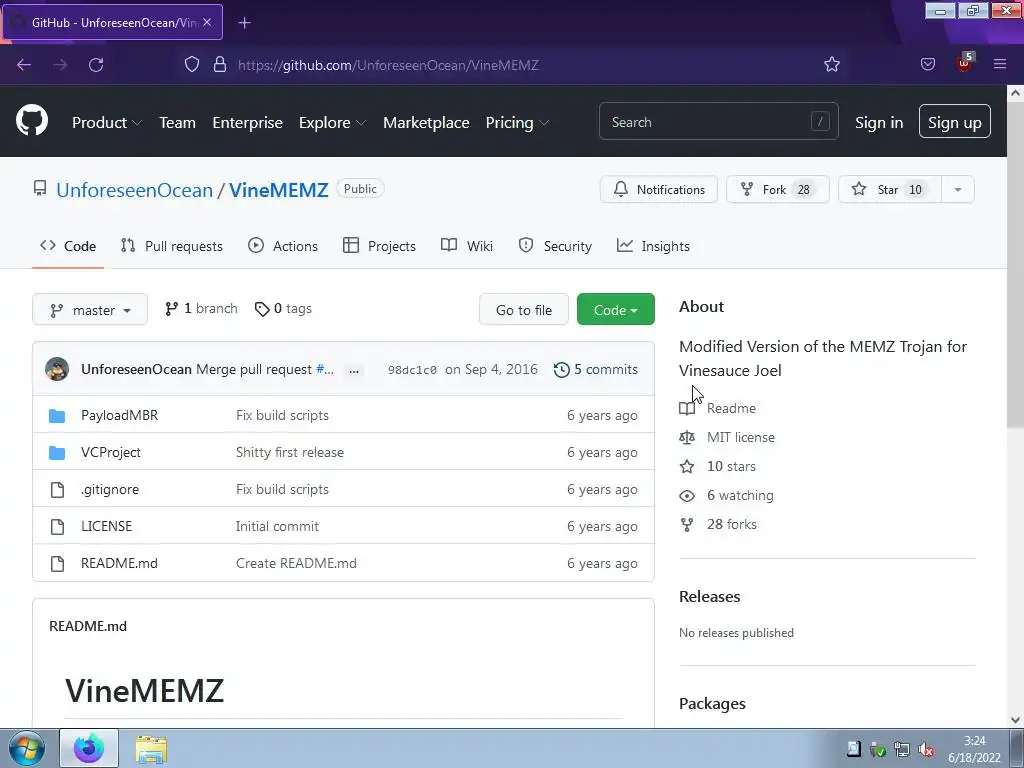Switch to the Security tab
Image resolution: width=1024 pixels, height=768 pixels.
coord(555,246)
